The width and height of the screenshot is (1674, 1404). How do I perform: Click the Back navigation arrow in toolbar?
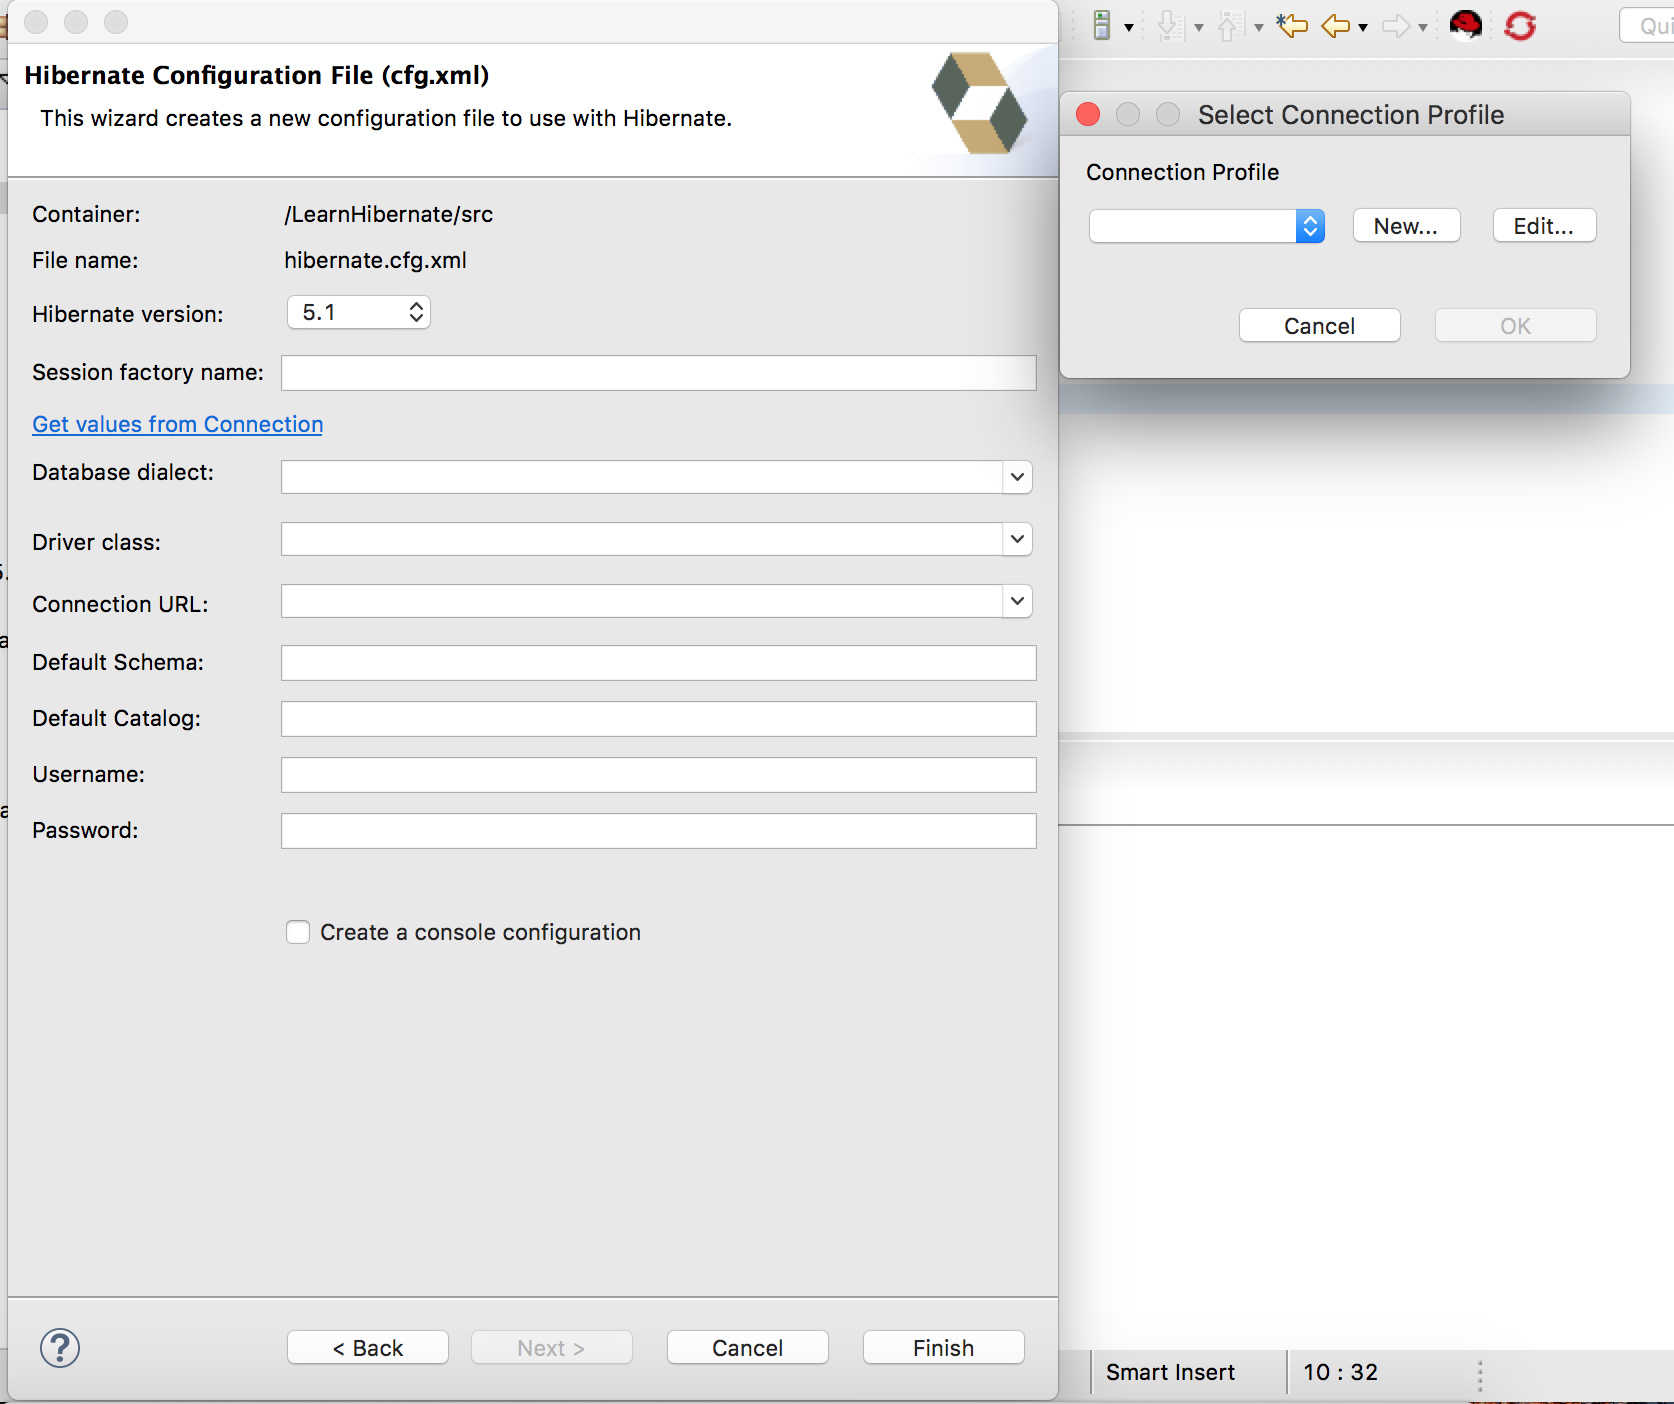1336,26
